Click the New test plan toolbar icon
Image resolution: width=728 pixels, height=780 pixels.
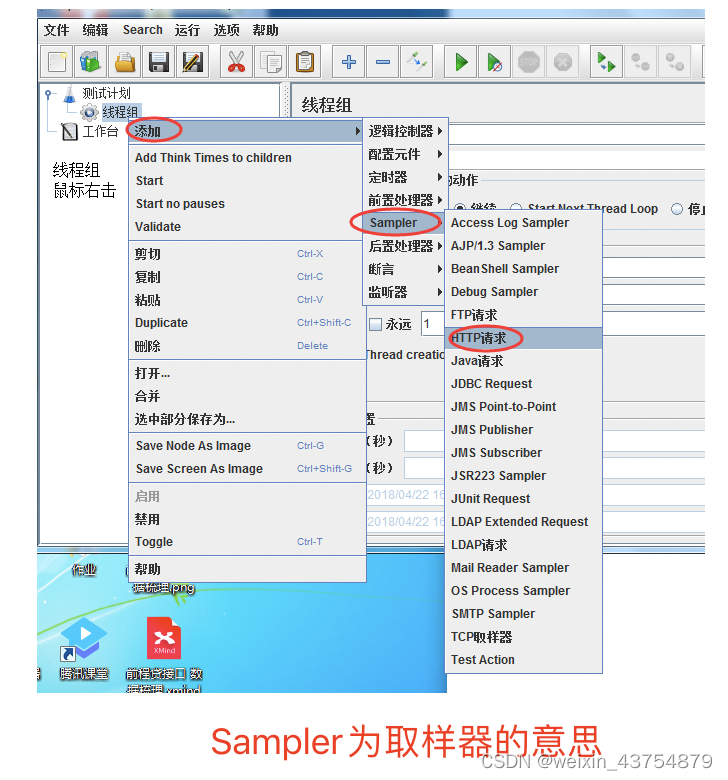pyautogui.click(x=57, y=62)
